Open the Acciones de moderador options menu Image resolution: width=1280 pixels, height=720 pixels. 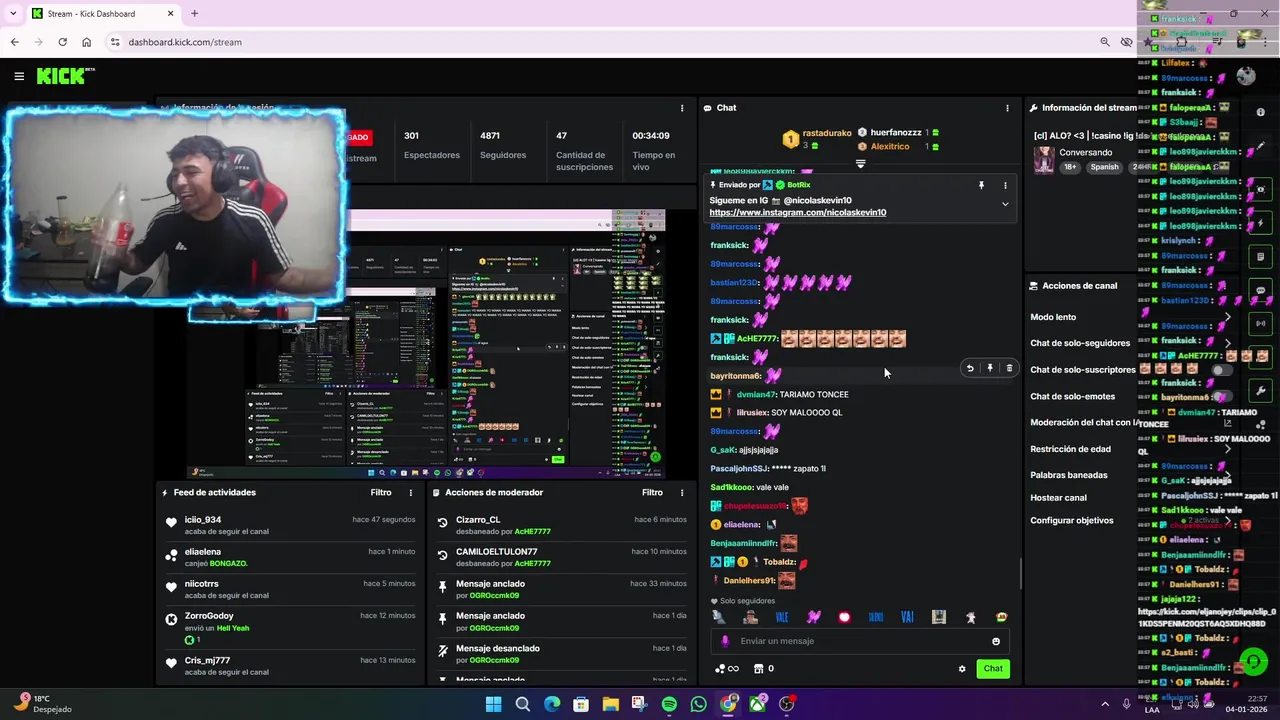(x=682, y=492)
